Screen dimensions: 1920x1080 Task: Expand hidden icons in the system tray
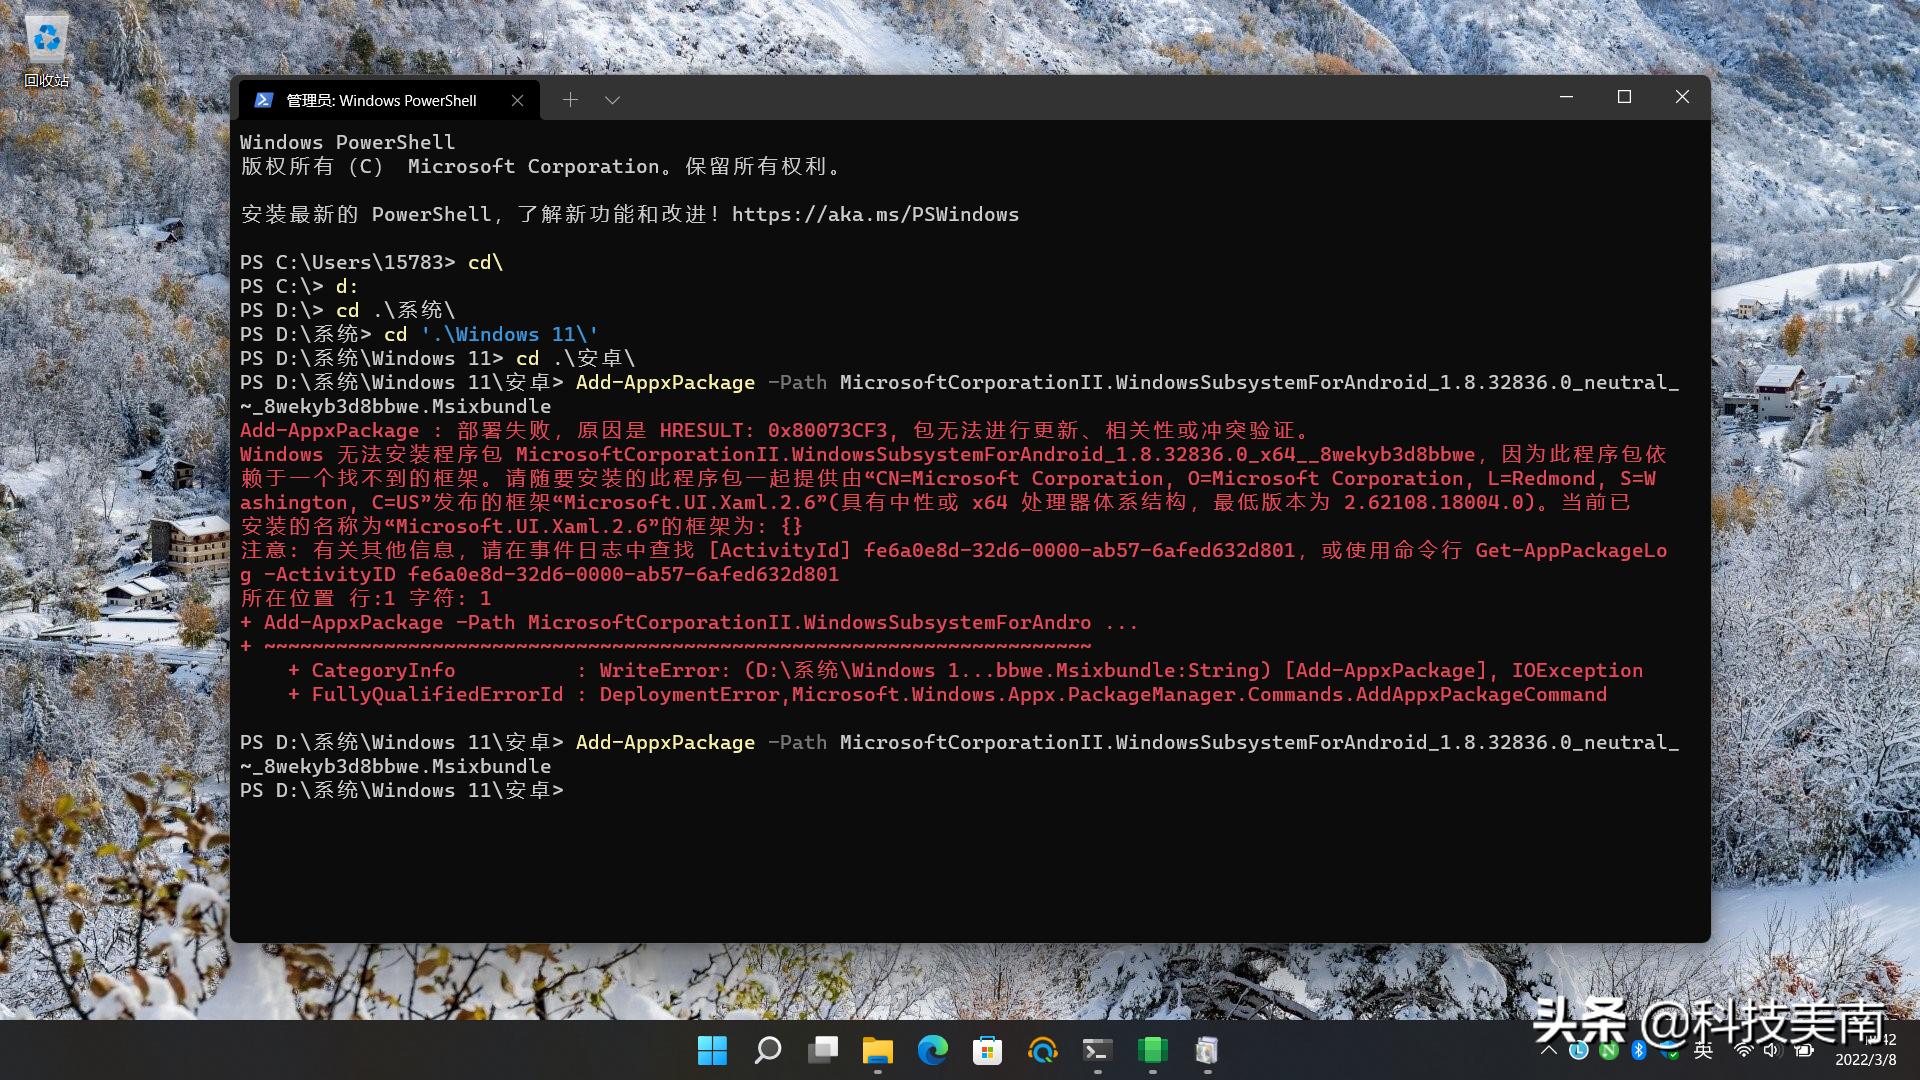coord(1550,1051)
